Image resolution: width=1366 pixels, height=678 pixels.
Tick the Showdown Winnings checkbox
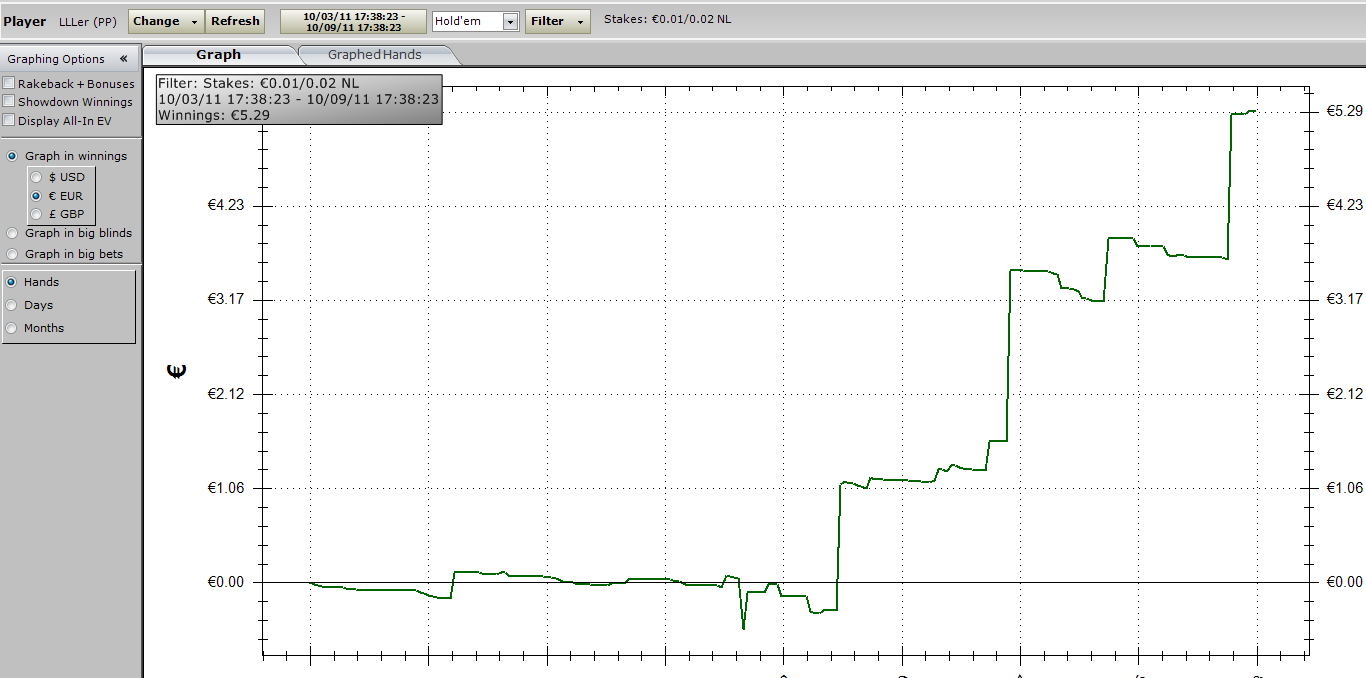coord(9,102)
